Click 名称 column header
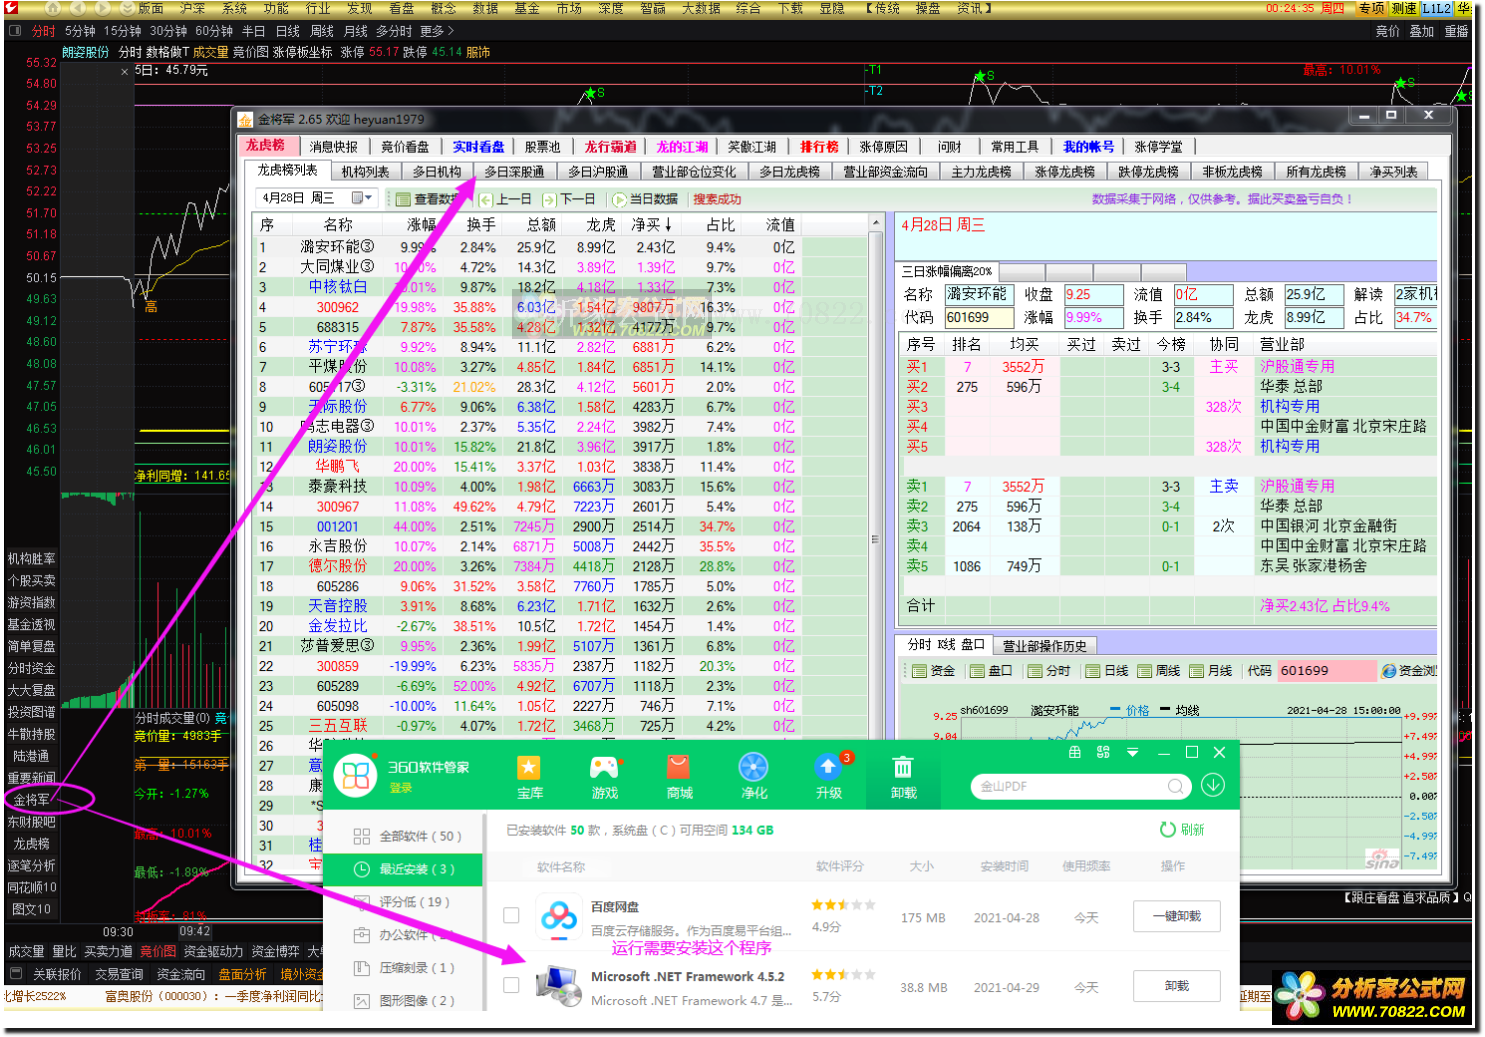This screenshot has height=1037, width=1485. [x=338, y=225]
